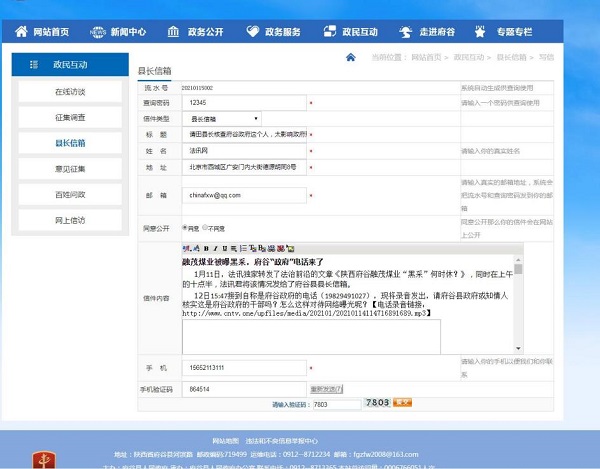Open 在线访谈 in the left sidebar
Viewport: 600px width, 469px height.
[x=70, y=91]
